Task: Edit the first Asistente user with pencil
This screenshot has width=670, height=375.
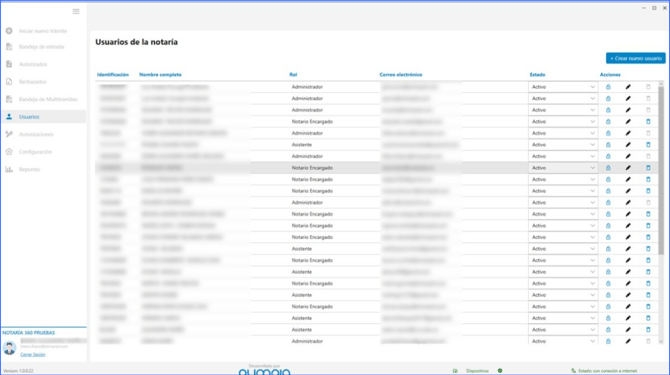Action: [628, 145]
